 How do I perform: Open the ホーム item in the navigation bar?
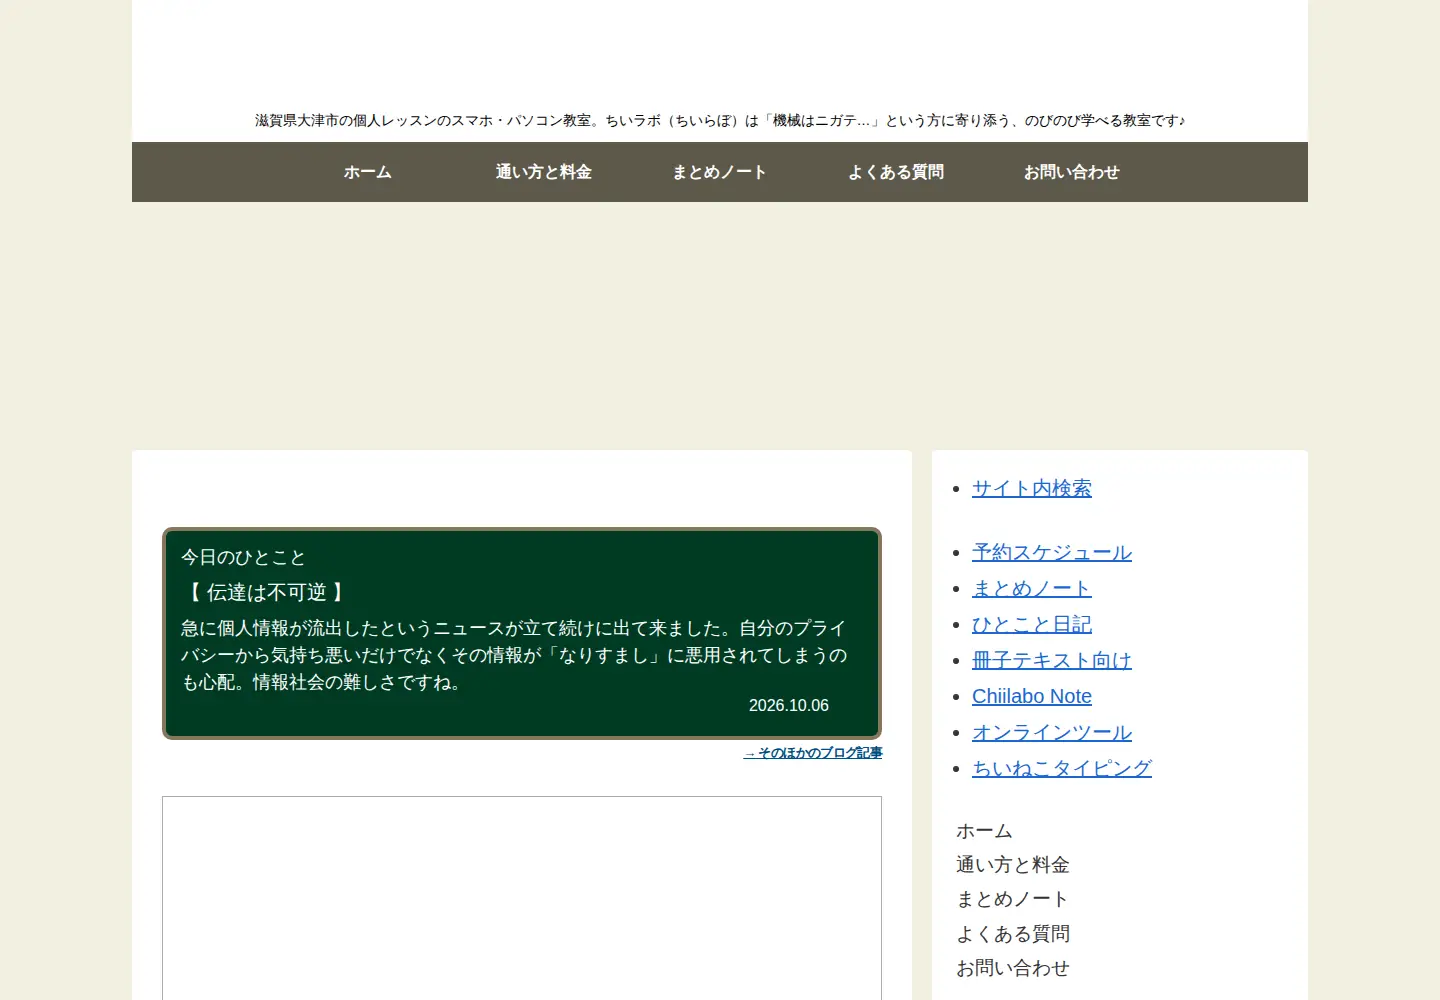tap(368, 172)
